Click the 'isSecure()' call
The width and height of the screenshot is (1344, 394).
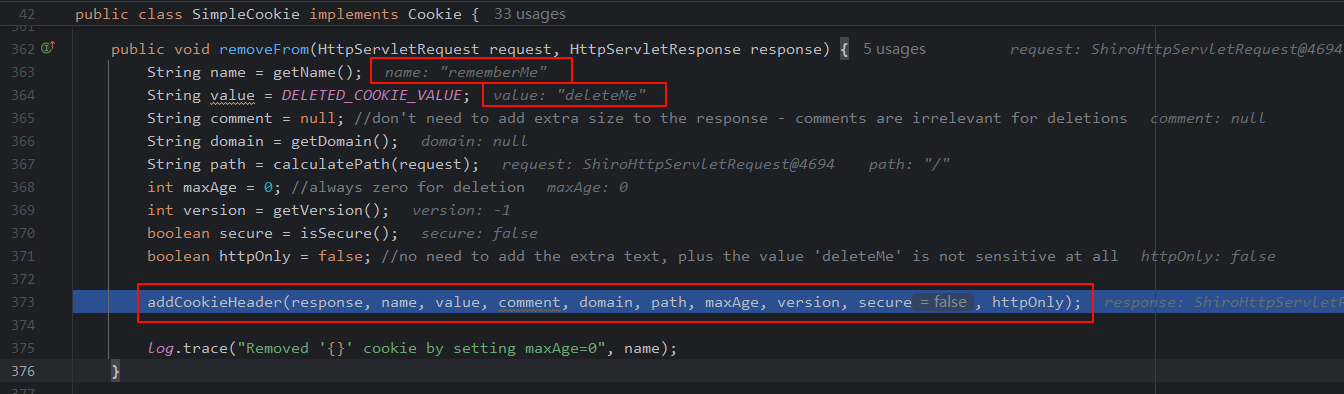pos(349,233)
